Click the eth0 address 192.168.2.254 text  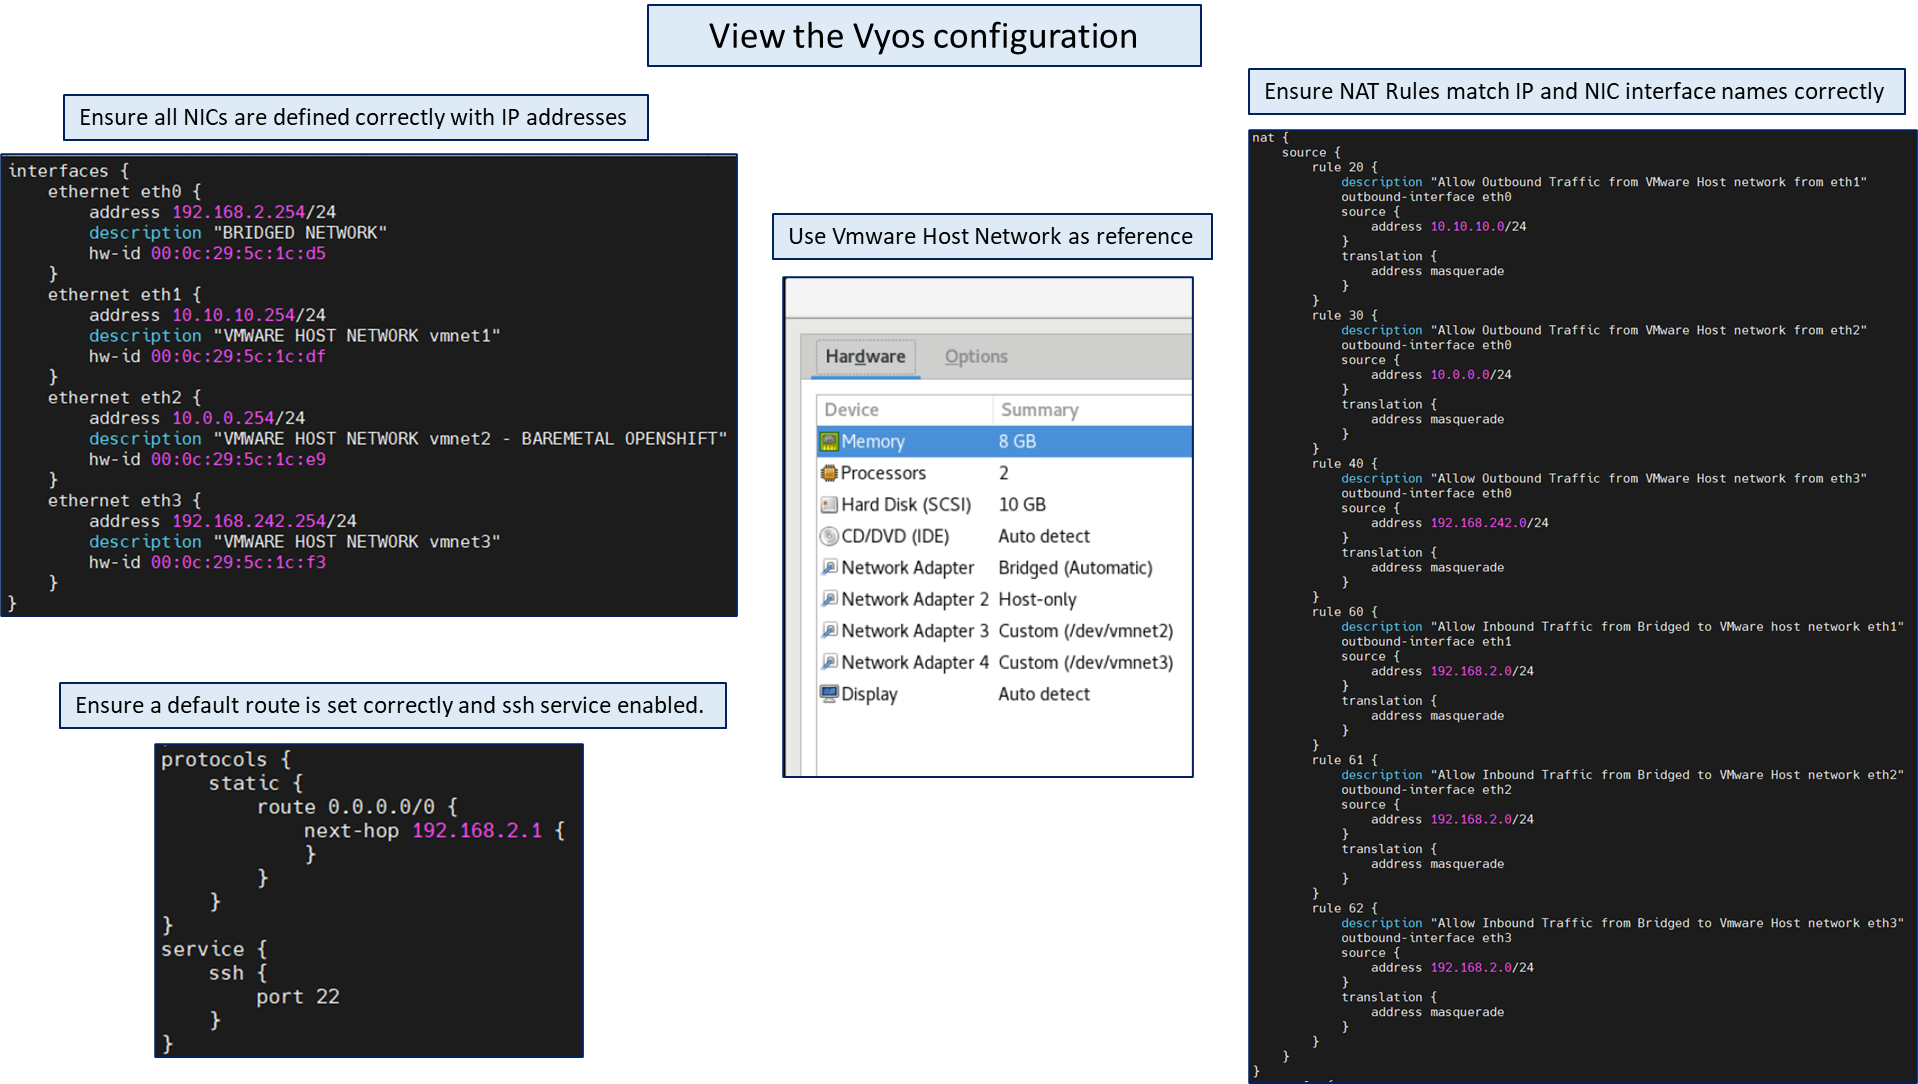click(x=238, y=212)
